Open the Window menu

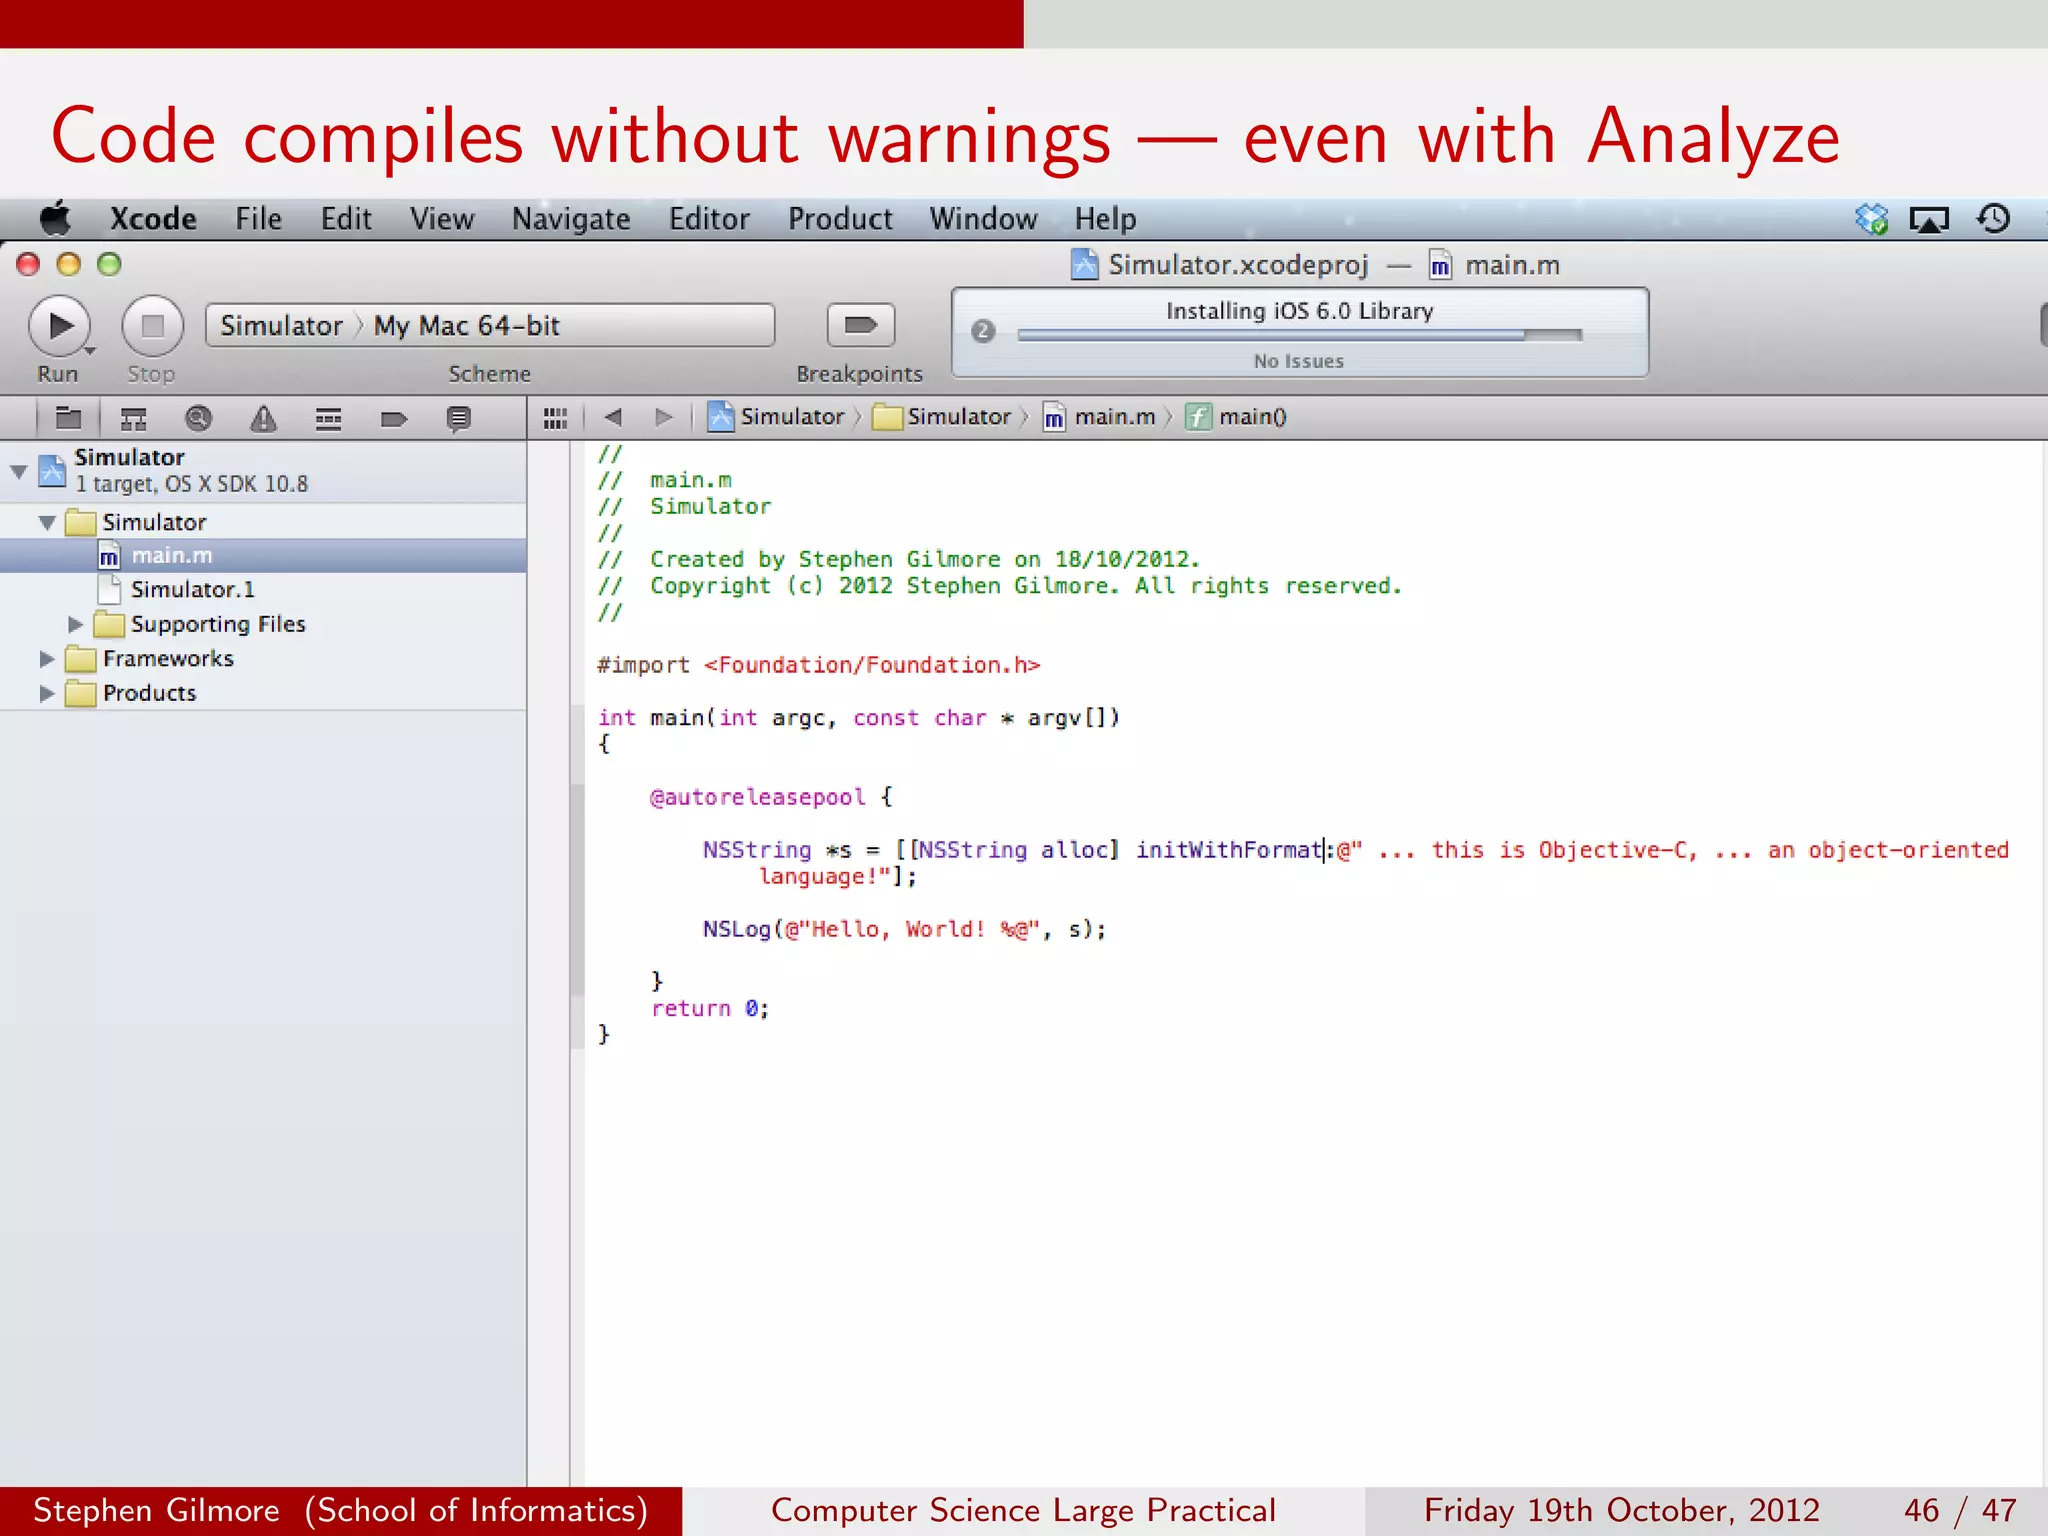pyautogui.click(x=983, y=218)
